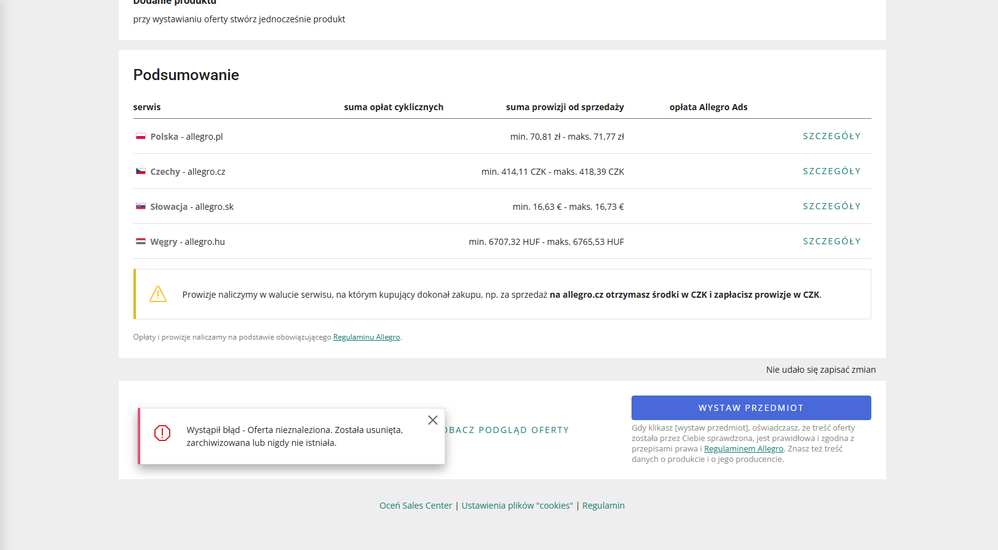998x550 pixels.
Task: Click the Polish flag icon
Action: tap(141, 136)
